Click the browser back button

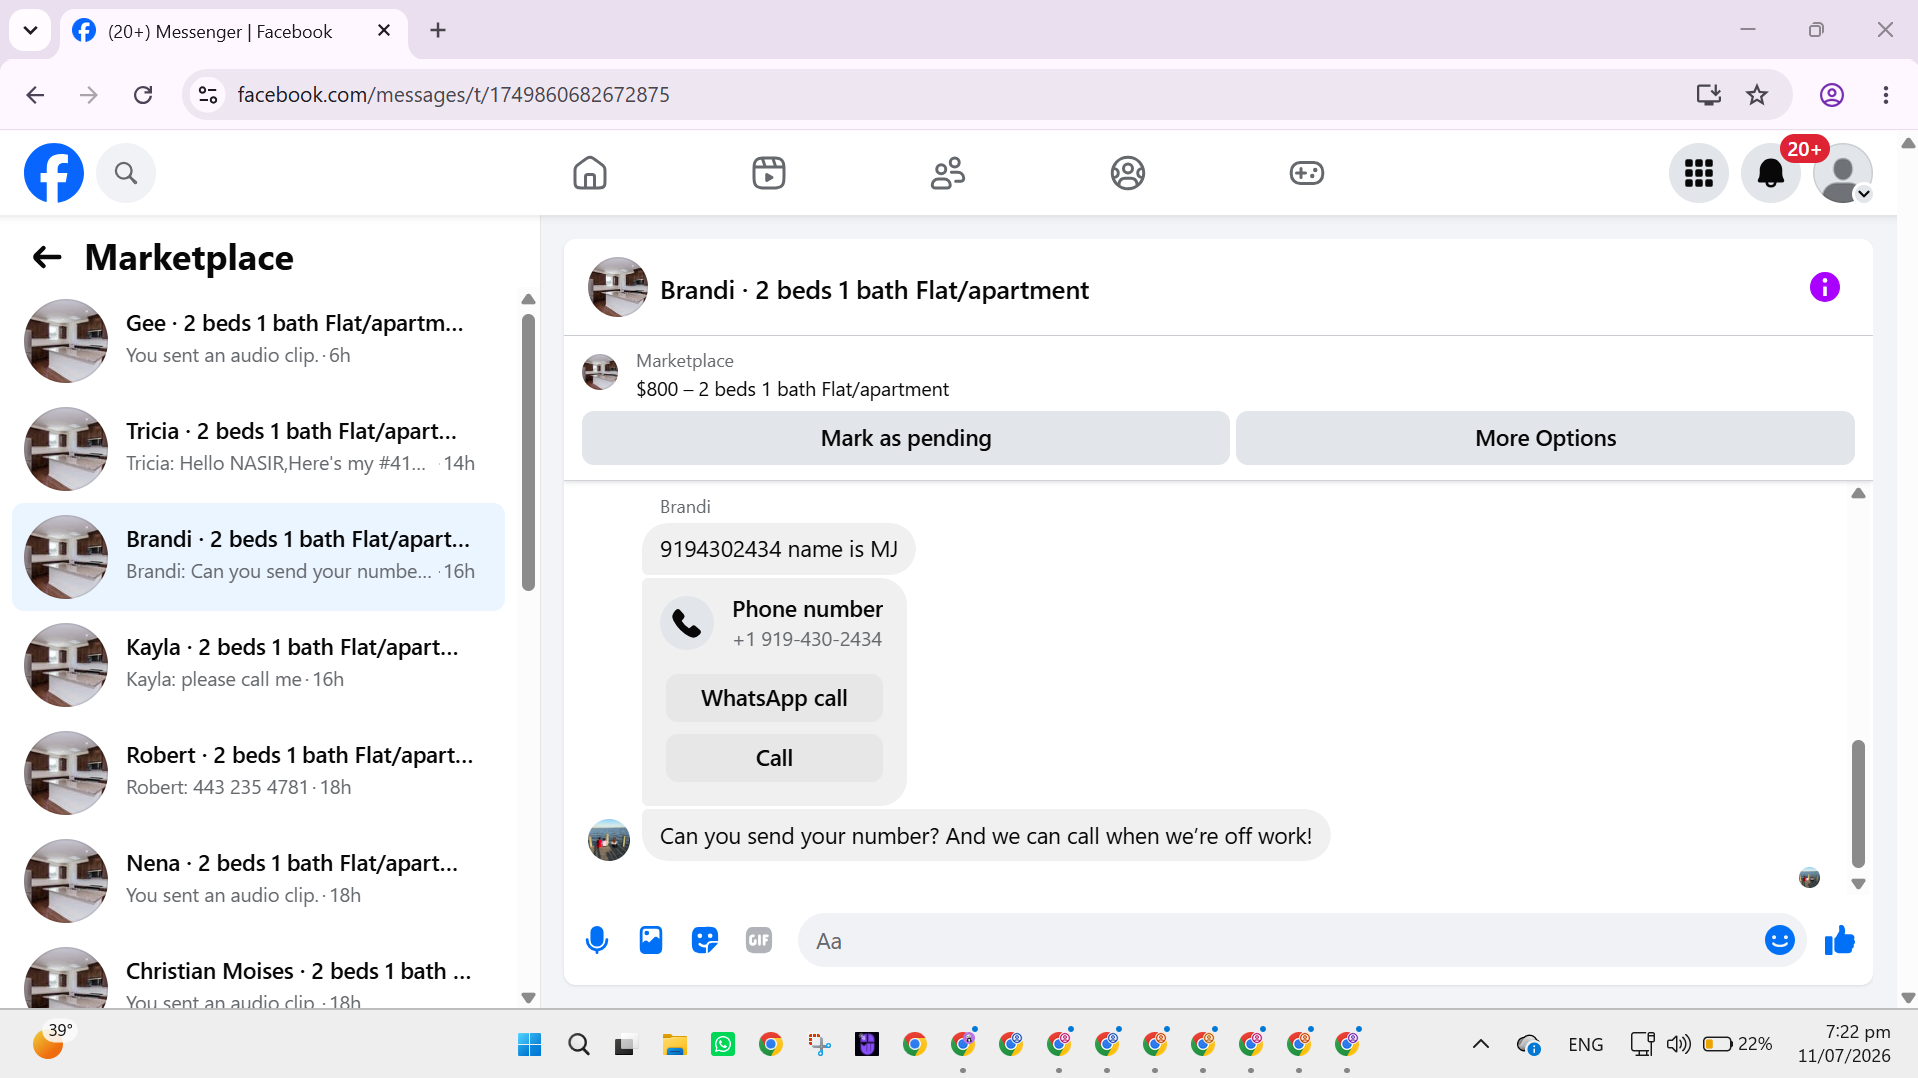coord(36,95)
